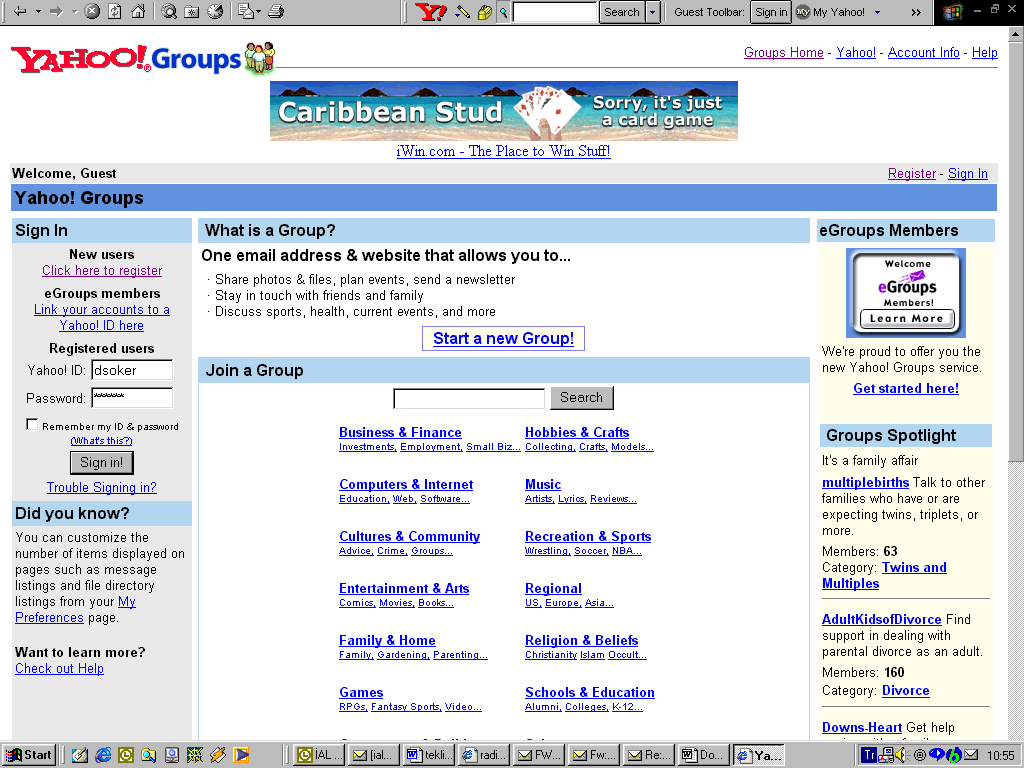Switch to the 'iAL ...' taskbar window
1024x768 pixels.
coord(319,755)
